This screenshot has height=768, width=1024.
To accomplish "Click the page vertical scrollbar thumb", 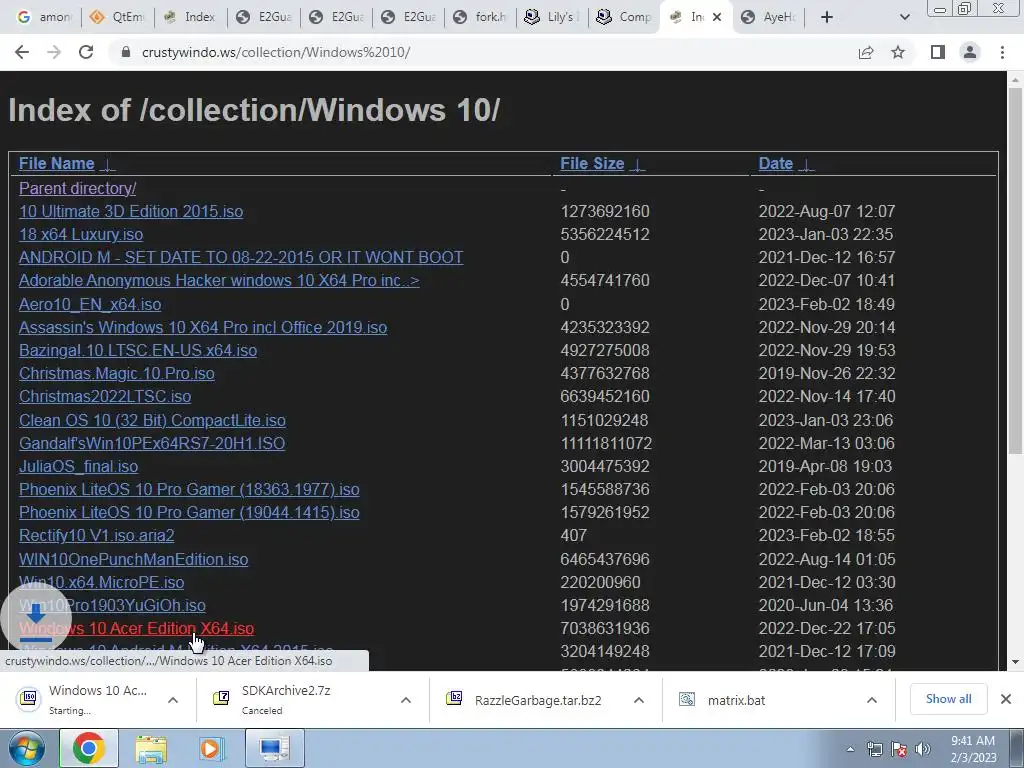I will click(x=1015, y=271).
